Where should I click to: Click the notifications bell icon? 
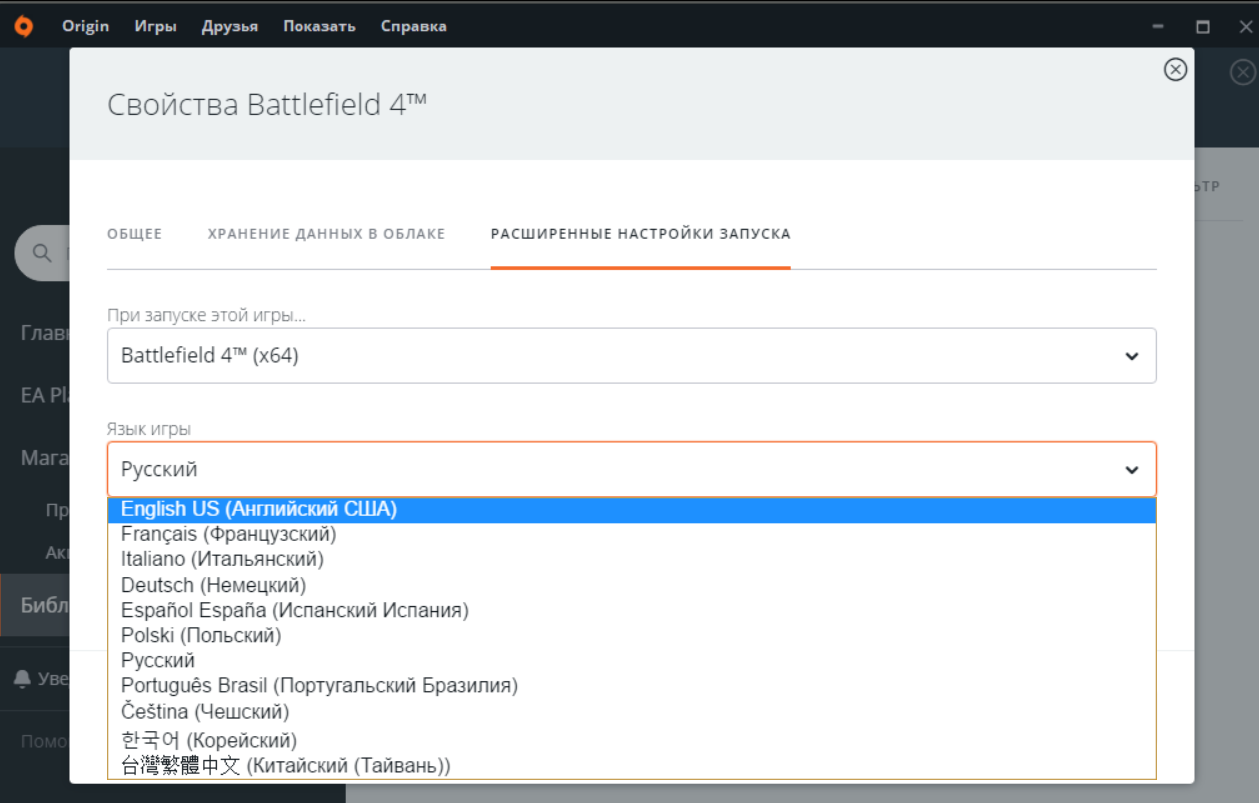pos(22,679)
